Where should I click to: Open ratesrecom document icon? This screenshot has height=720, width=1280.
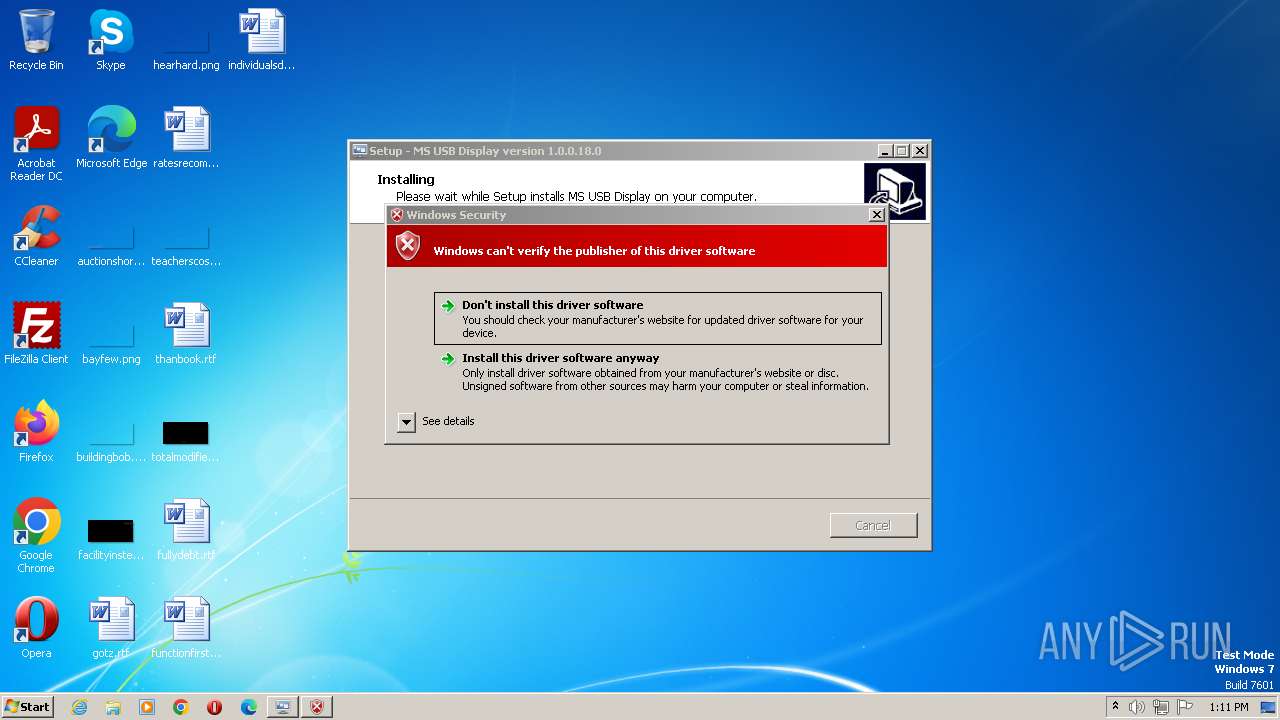click(x=186, y=138)
